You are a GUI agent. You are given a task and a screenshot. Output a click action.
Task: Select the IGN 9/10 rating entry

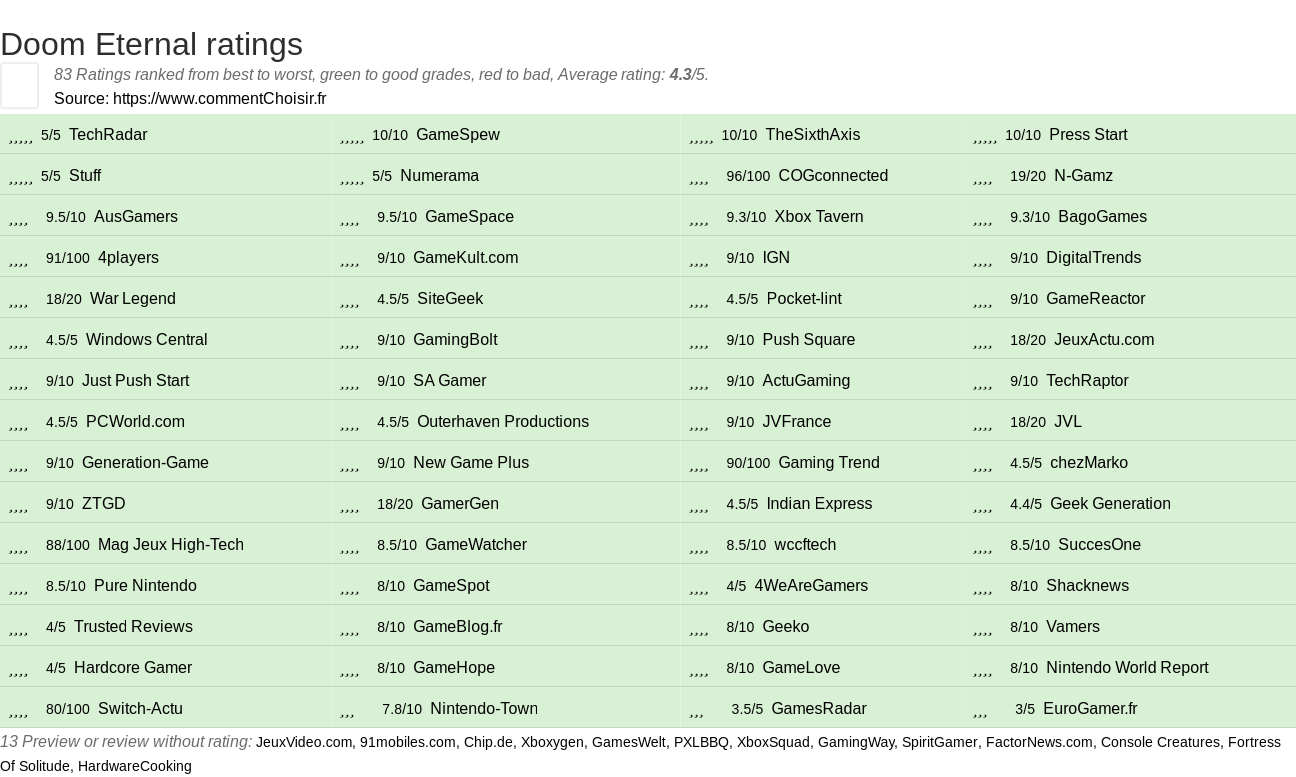coord(776,257)
